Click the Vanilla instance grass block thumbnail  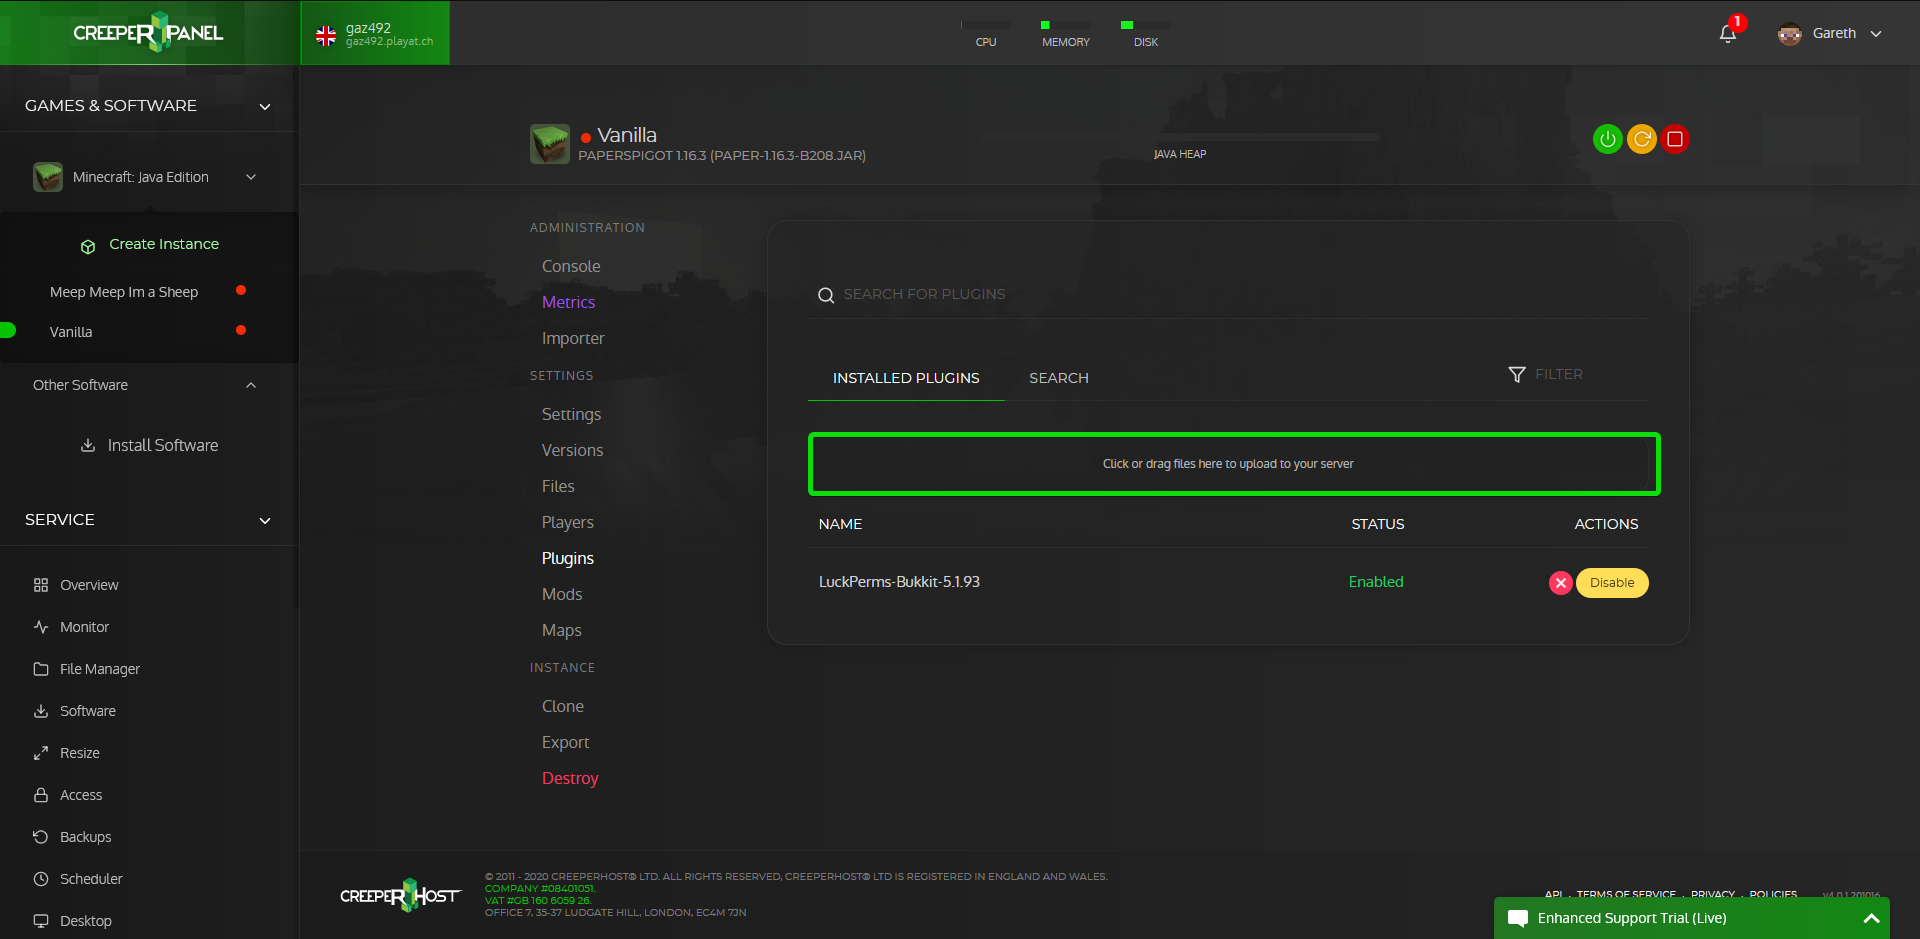pos(550,144)
